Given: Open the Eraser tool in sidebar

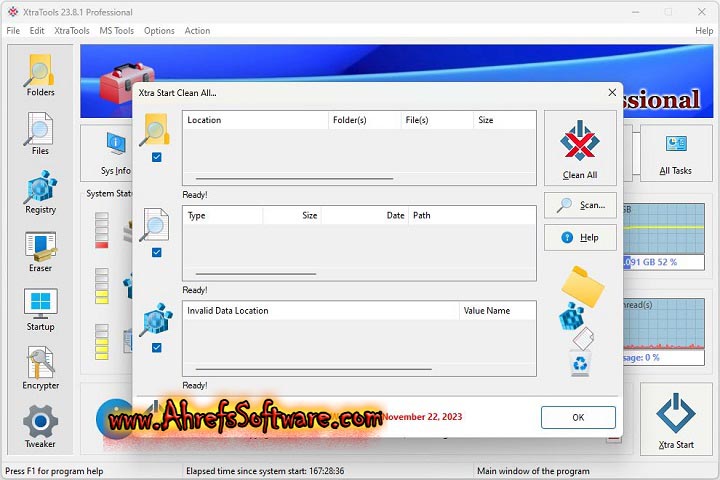Looking at the screenshot, I should point(40,251).
